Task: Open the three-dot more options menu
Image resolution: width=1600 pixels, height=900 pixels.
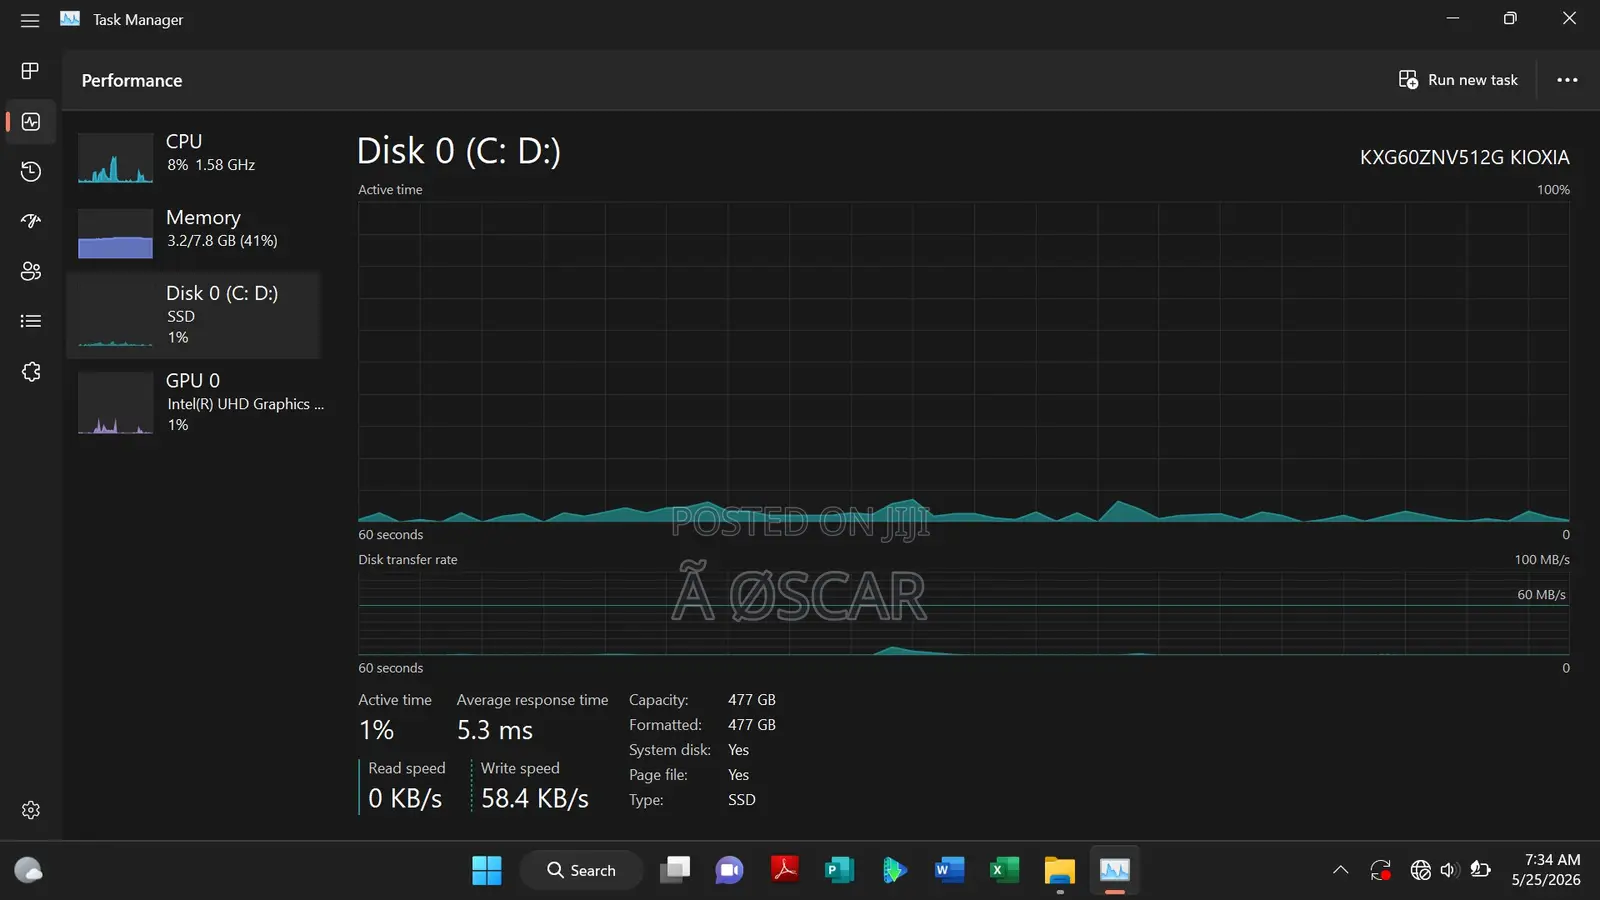Action: [x=1567, y=80]
